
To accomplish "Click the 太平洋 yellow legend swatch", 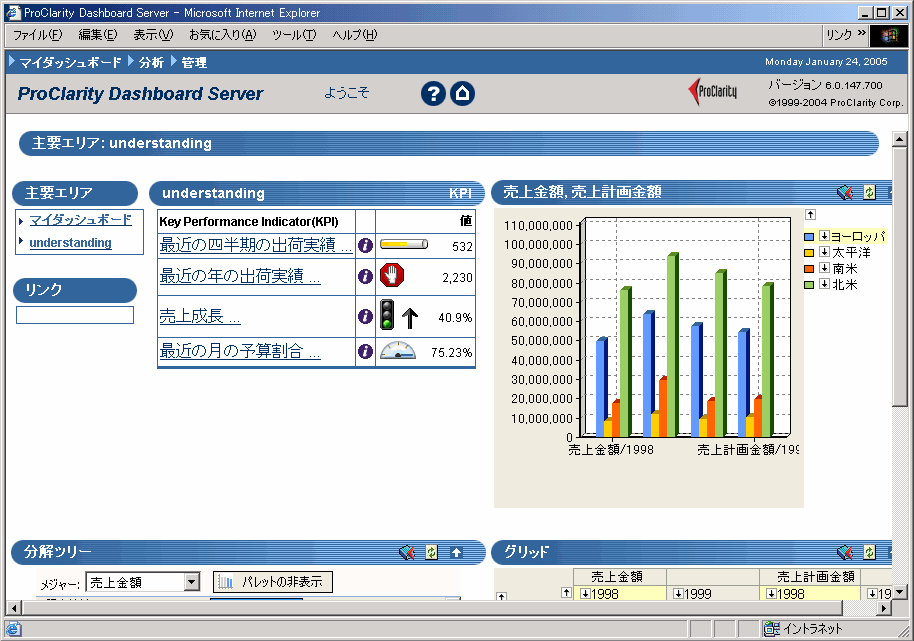I will (809, 252).
